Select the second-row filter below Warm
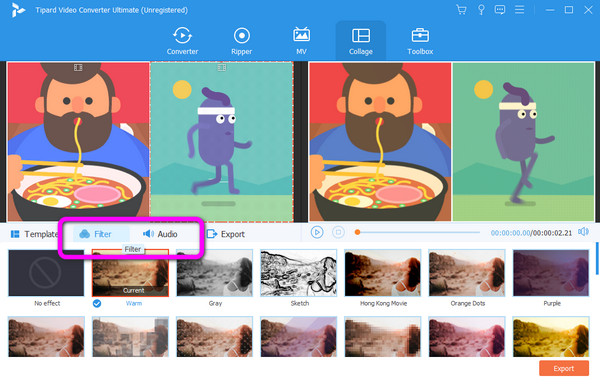This screenshot has height=388, width=600. click(x=130, y=337)
